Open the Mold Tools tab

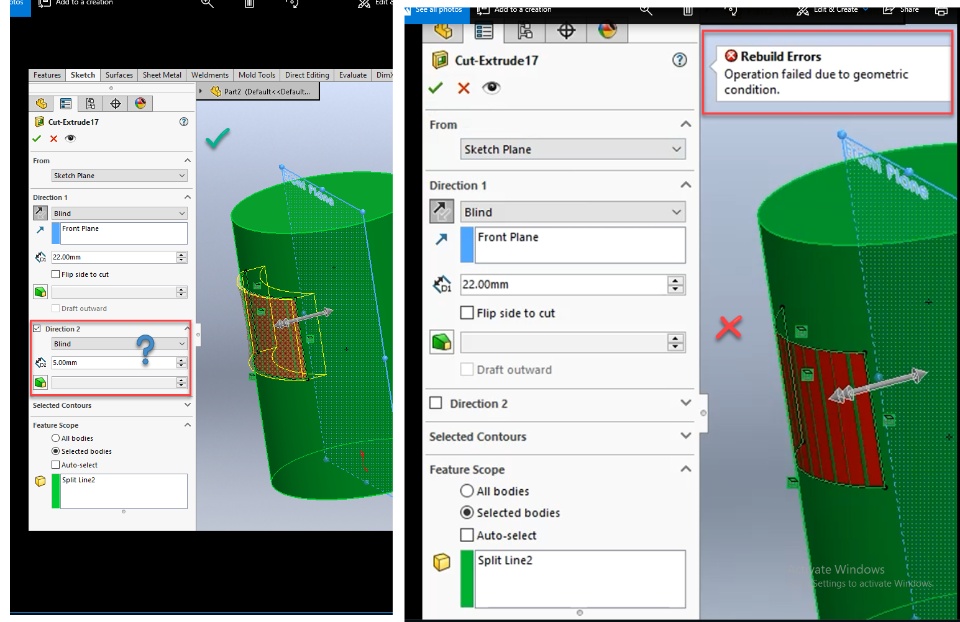click(x=257, y=75)
